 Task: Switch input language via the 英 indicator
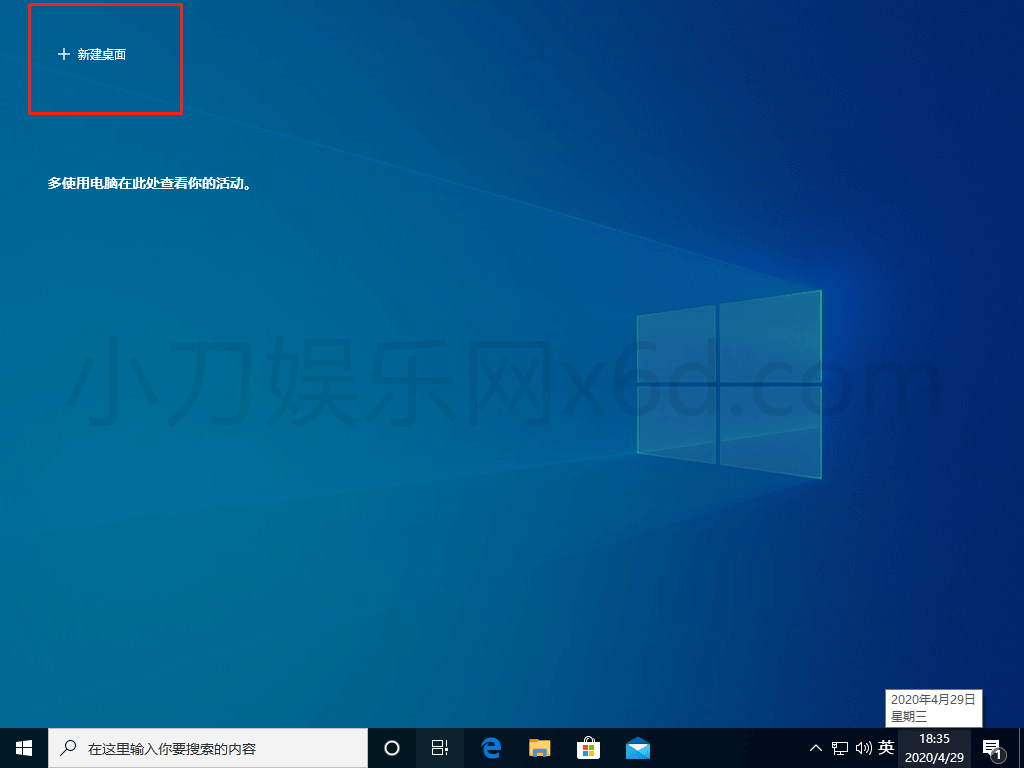886,747
